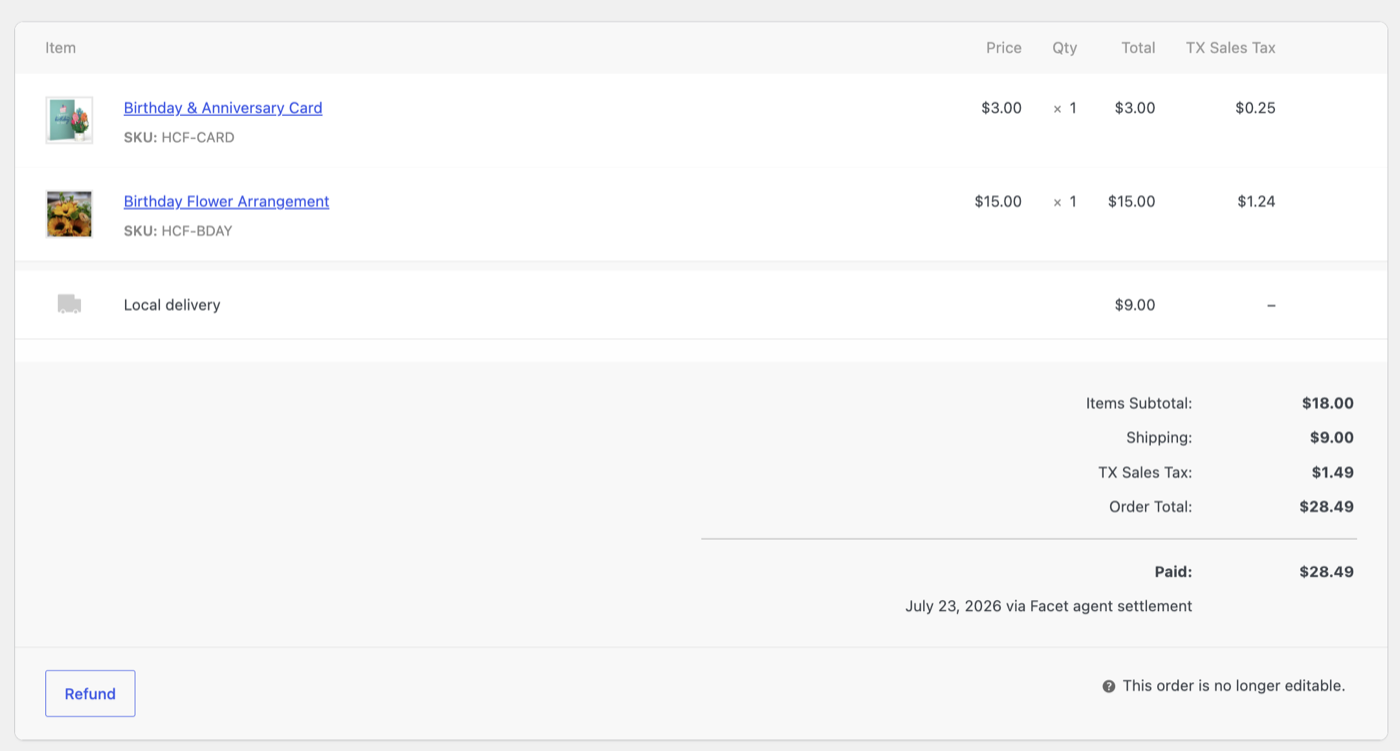This screenshot has height=751, width=1400.
Task: Click the $9.00 local delivery total
Action: (x=1135, y=305)
